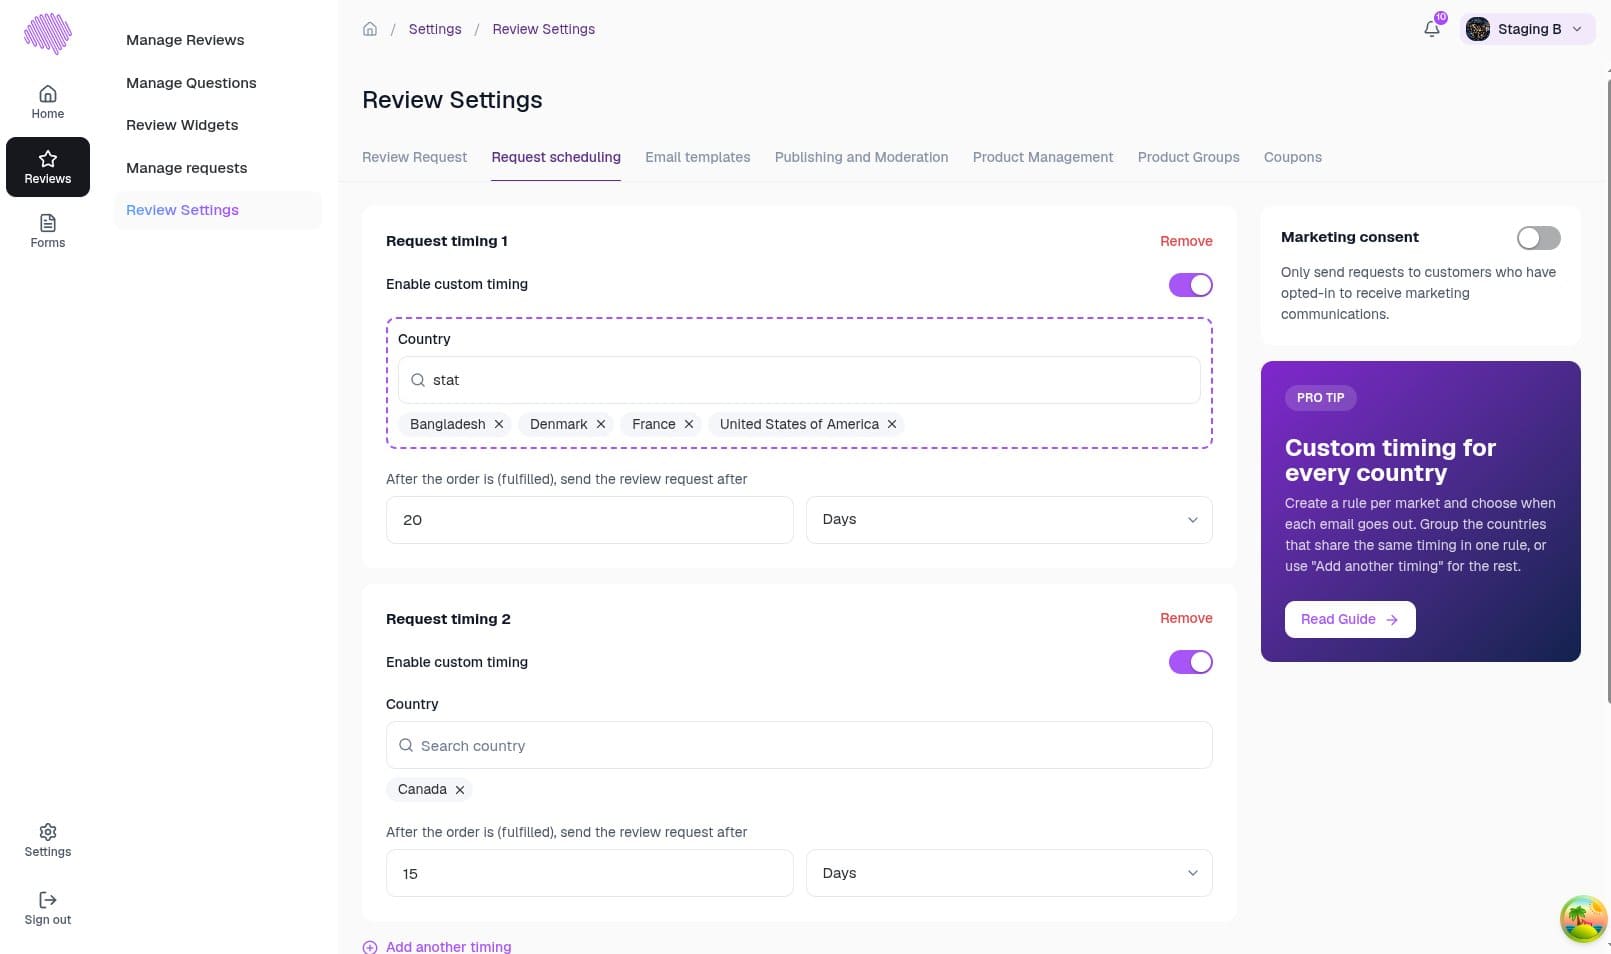The width and height of the screenshot is (1611, 954).
Task: Click Settings breadcrumb link
Action: tap(435, 29)
